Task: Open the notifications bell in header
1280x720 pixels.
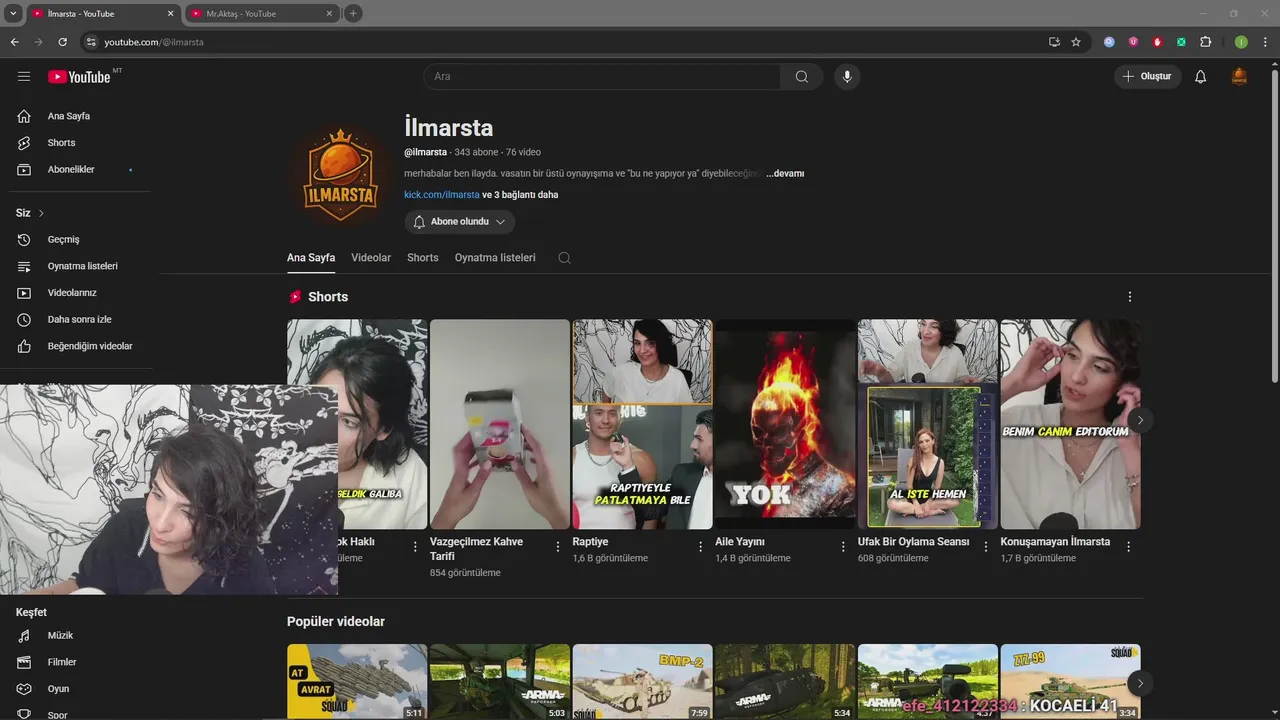Action: tap(1200, 77)
